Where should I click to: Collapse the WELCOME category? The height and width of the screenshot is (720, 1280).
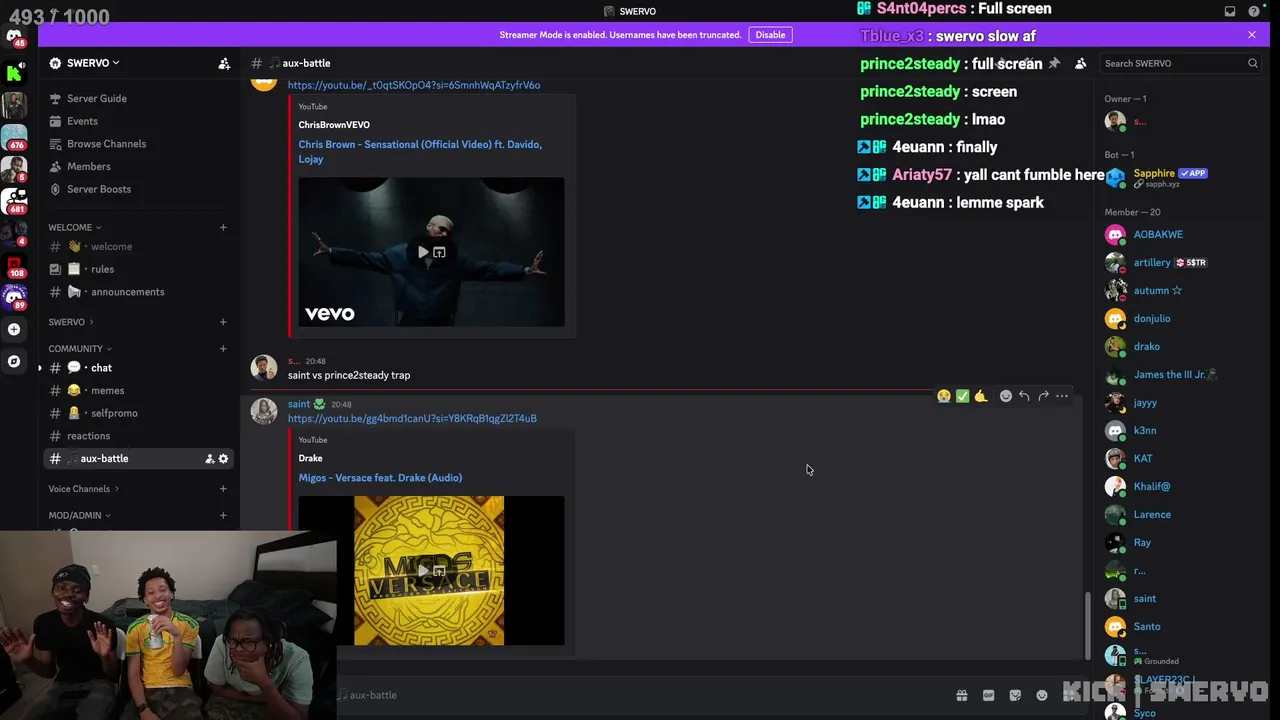pos(75,227)
